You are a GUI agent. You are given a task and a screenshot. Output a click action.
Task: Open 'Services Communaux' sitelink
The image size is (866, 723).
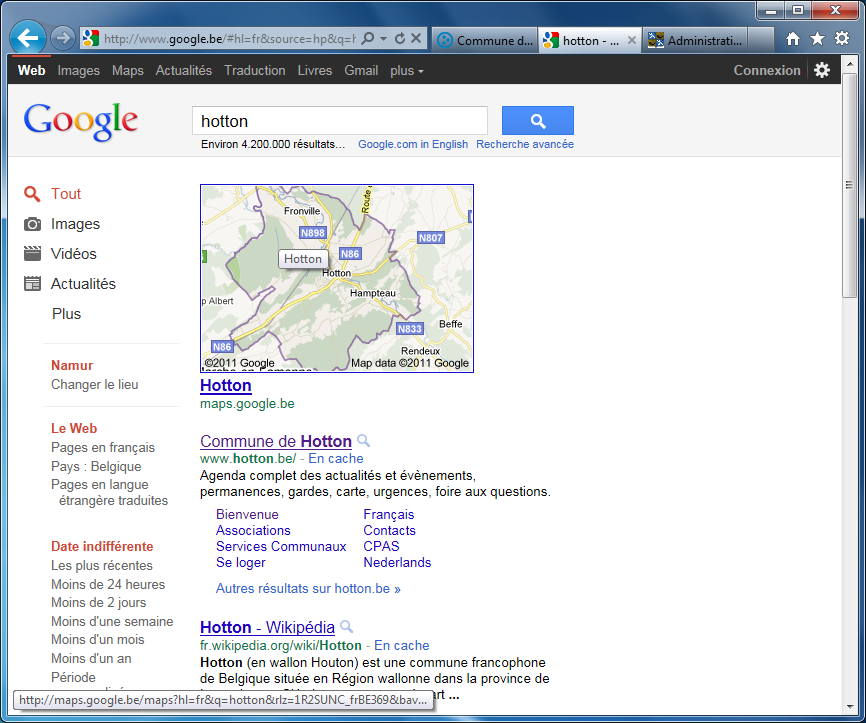click(281, 546)
